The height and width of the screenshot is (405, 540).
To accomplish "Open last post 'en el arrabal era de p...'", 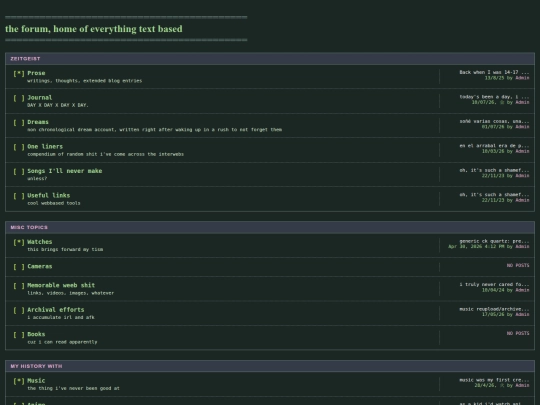I will 494,146.
